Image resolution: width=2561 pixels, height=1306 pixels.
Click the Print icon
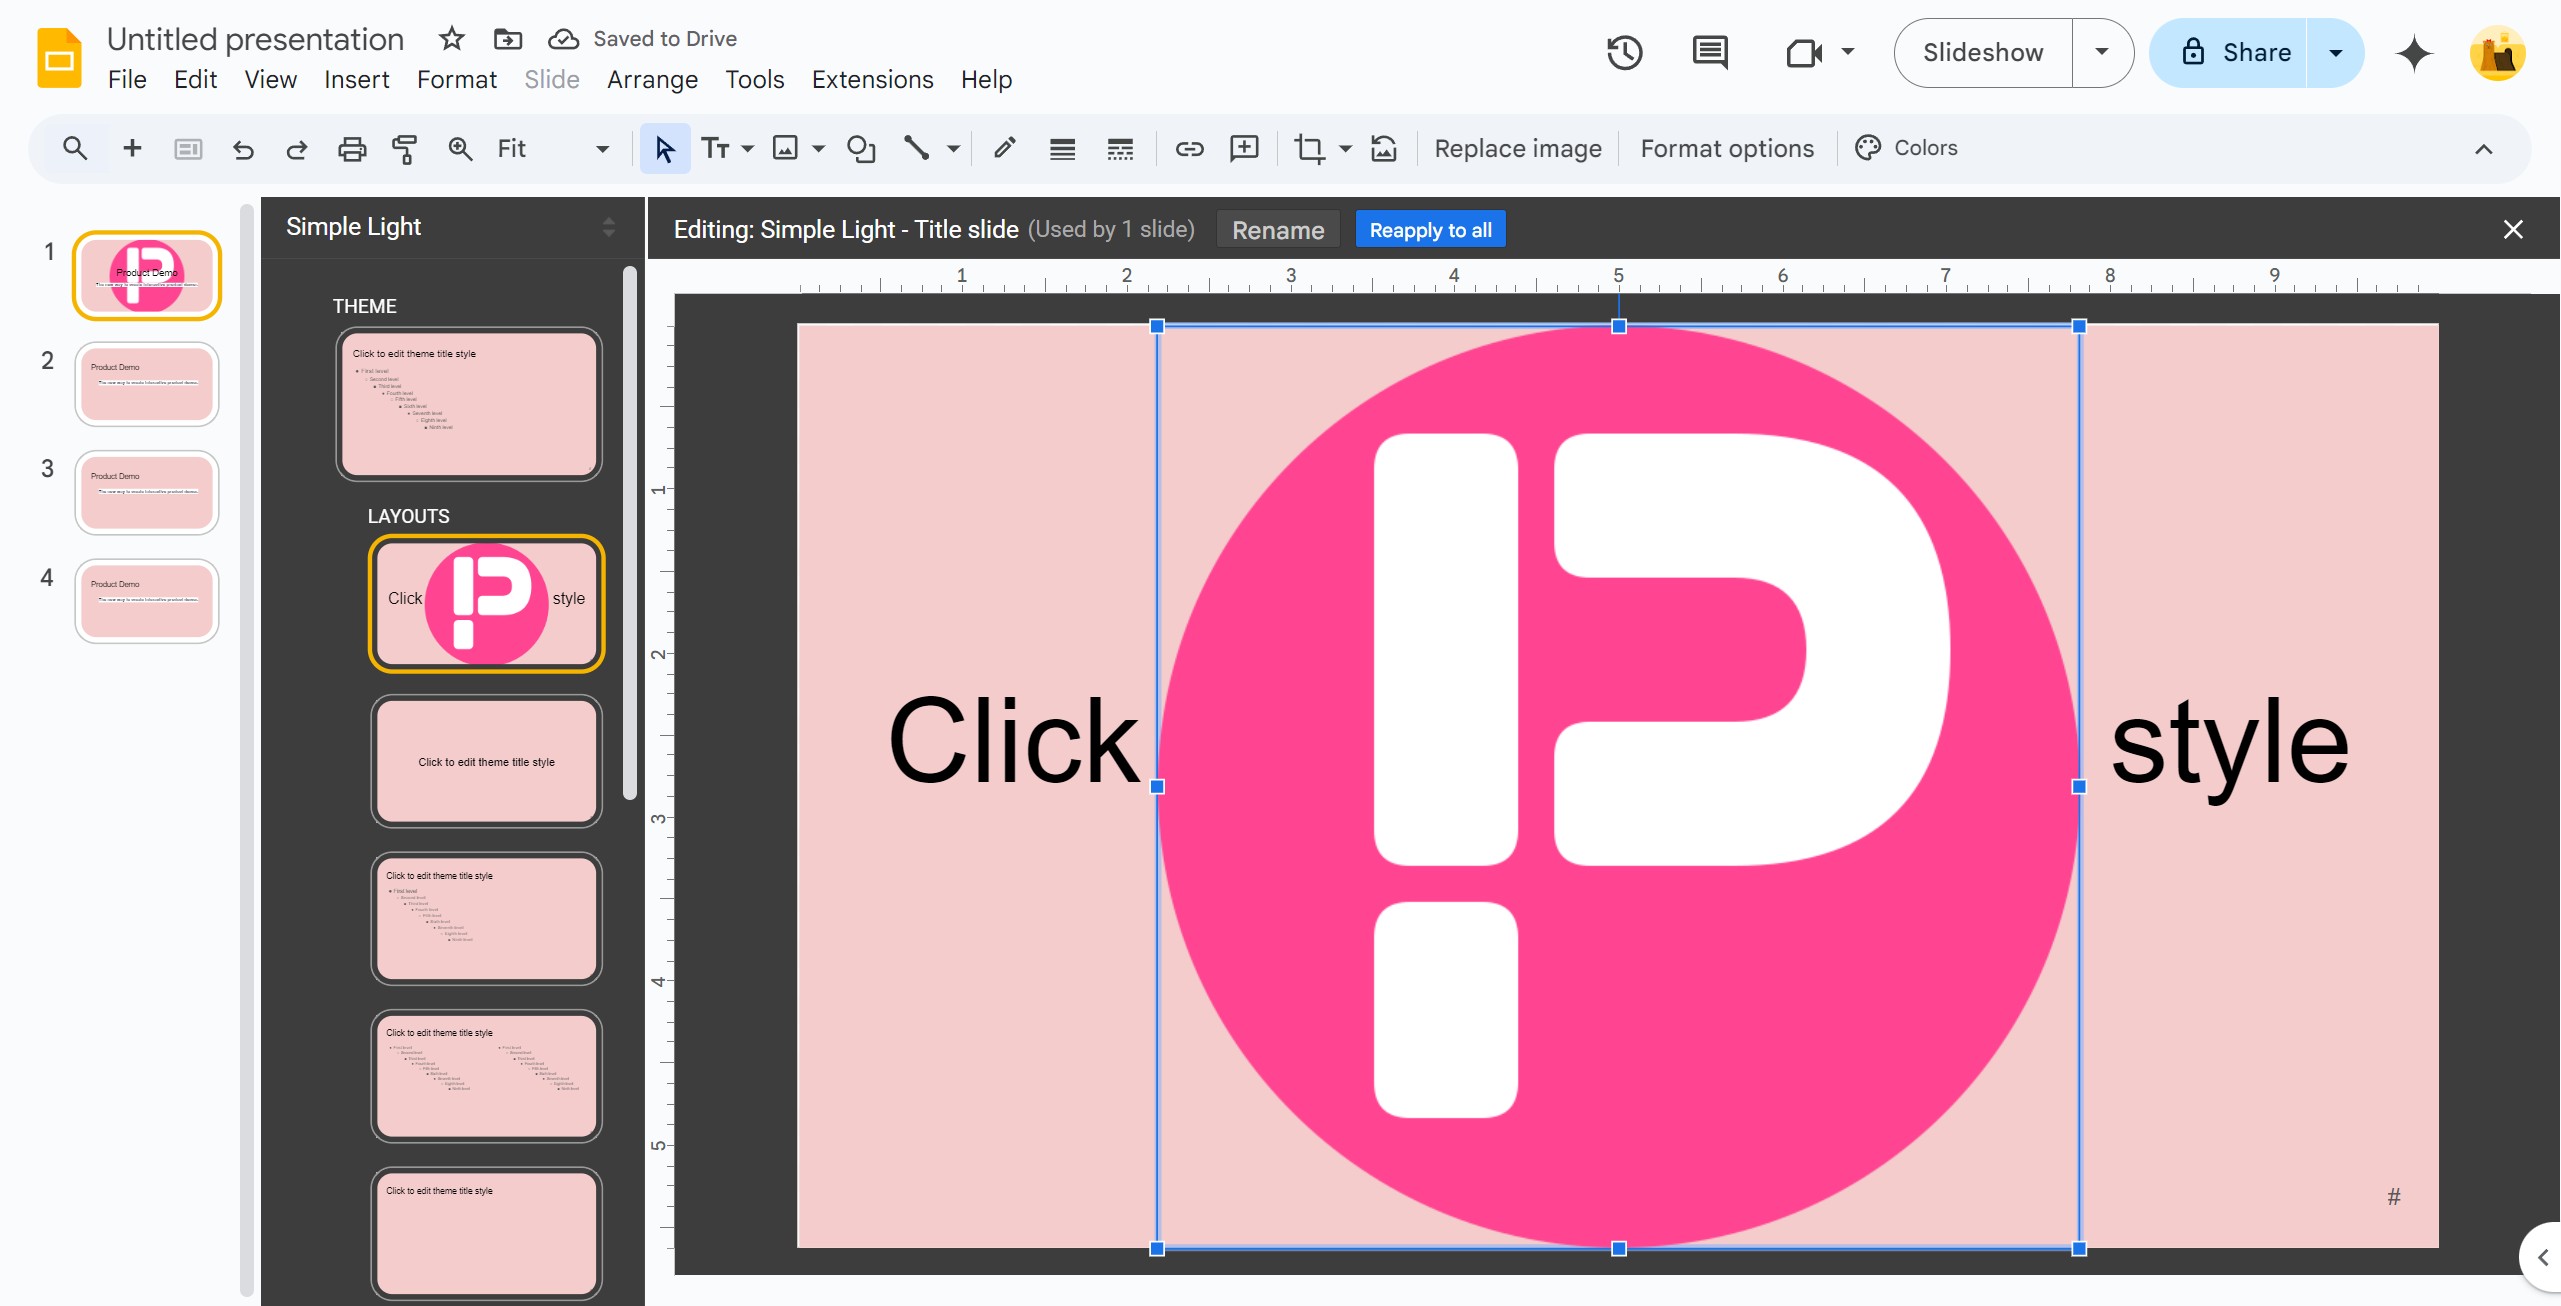tap(352, 149)
